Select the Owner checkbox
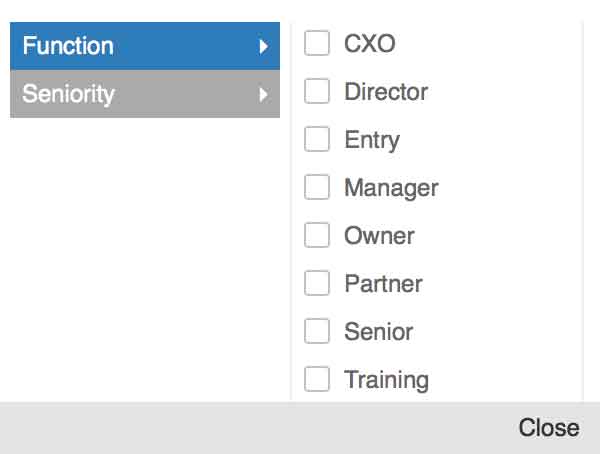The image size is (600, 454). tap(317, 236)
